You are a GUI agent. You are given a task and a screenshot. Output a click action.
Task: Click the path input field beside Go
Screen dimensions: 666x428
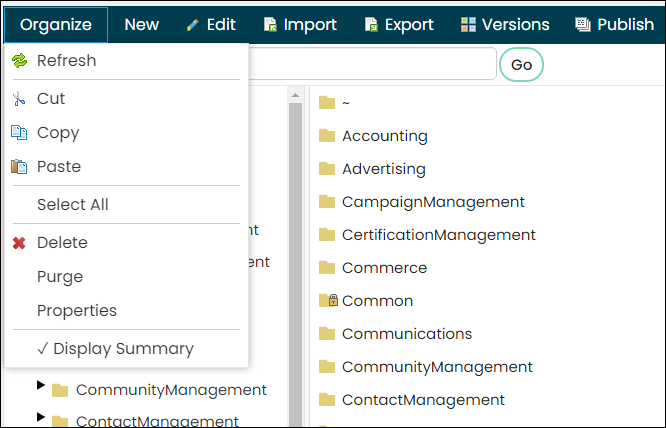373,64
